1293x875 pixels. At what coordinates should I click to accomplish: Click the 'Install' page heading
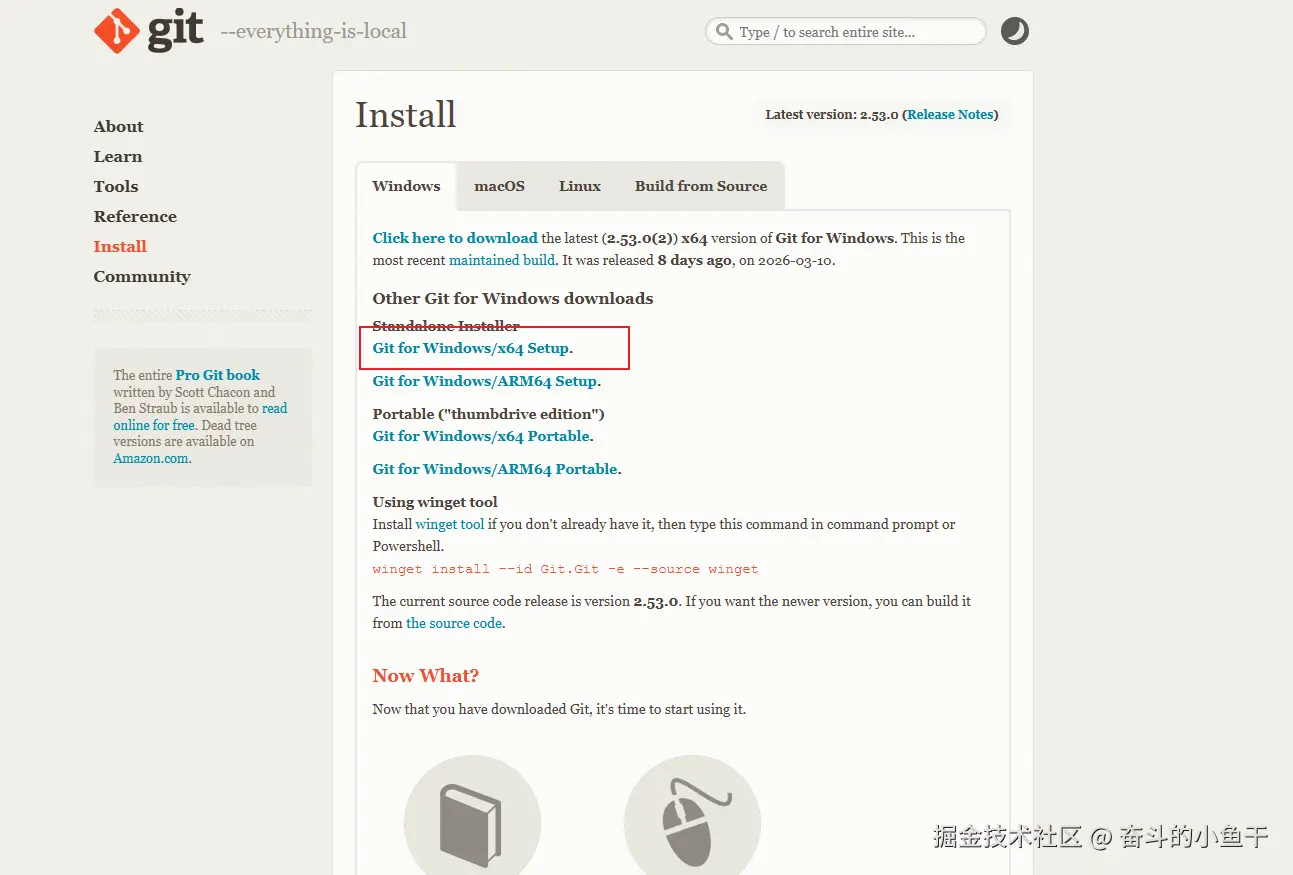pyautogui.click(x=406, y=115)
